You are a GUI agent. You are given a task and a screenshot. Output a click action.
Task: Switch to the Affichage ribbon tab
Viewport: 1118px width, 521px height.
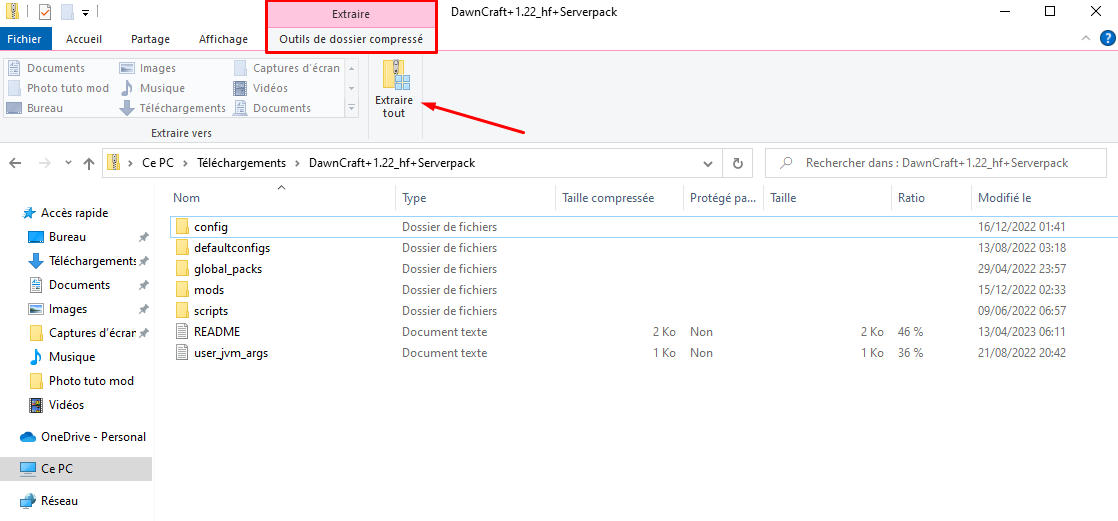point(223,39)
